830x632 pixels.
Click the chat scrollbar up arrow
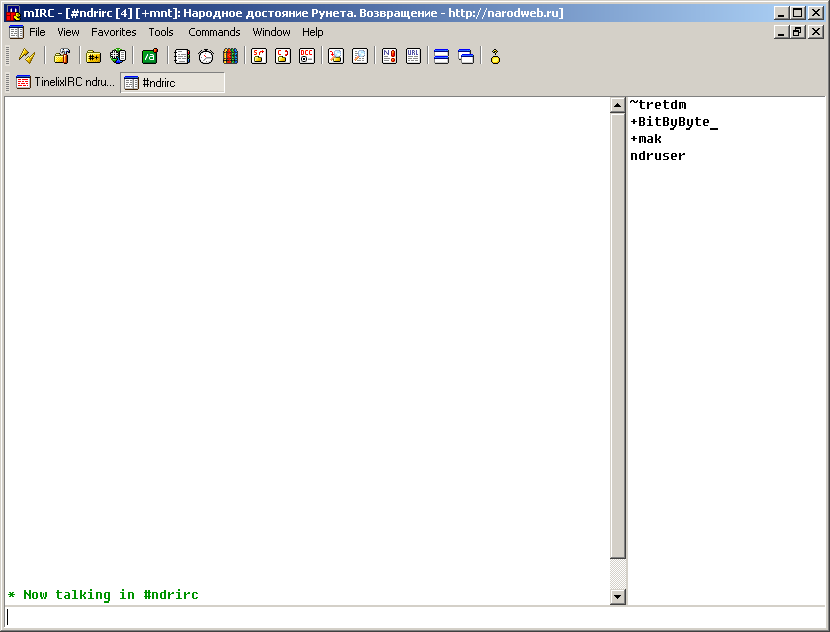pyautogui.click(x=618, y=105)
